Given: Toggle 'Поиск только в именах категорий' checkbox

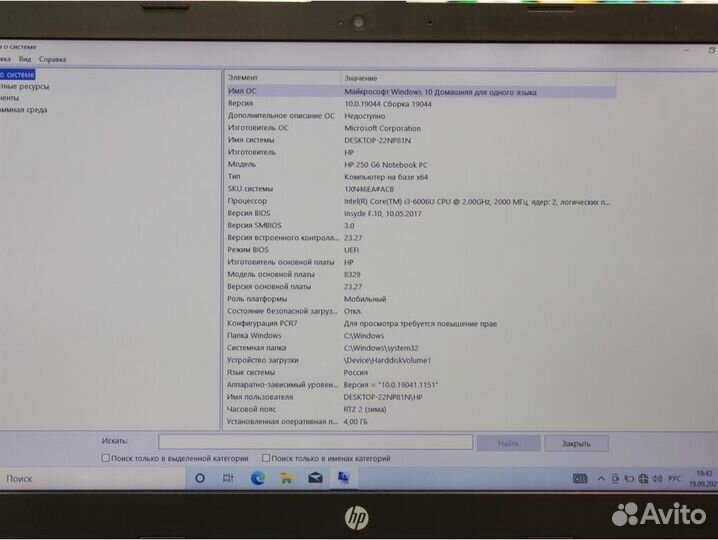Looking at the screenshot, I should 266,458.
